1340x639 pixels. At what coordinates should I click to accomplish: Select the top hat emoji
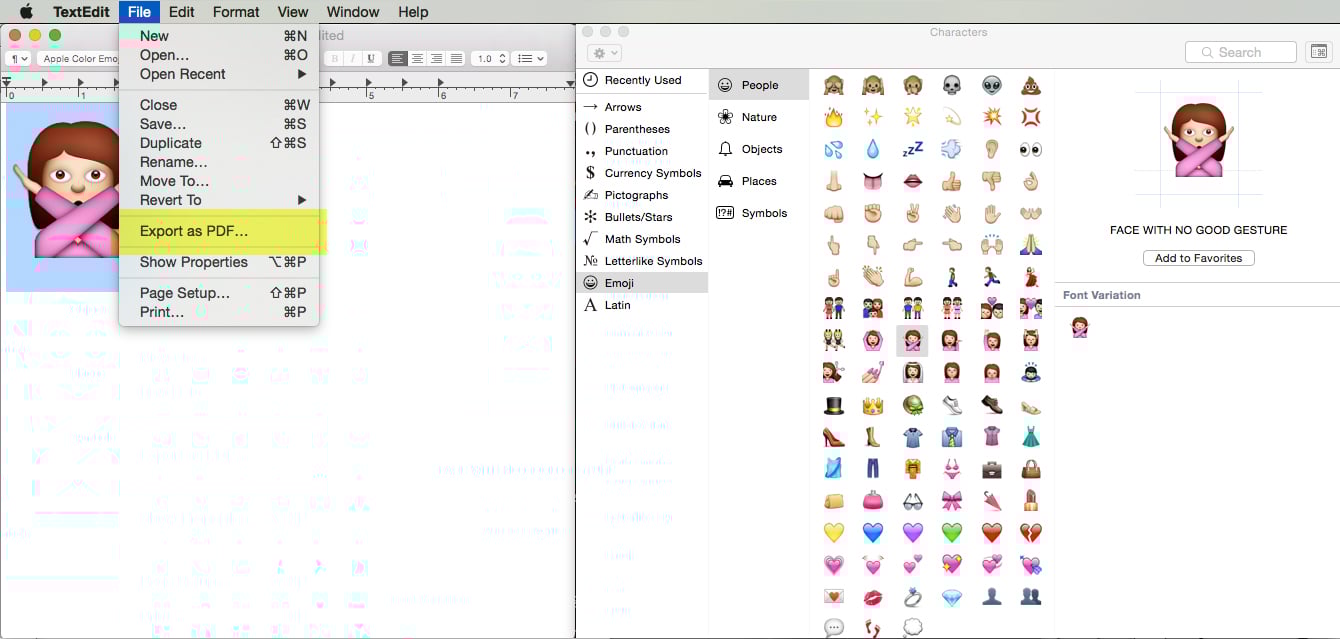click(x=833, y=405)
